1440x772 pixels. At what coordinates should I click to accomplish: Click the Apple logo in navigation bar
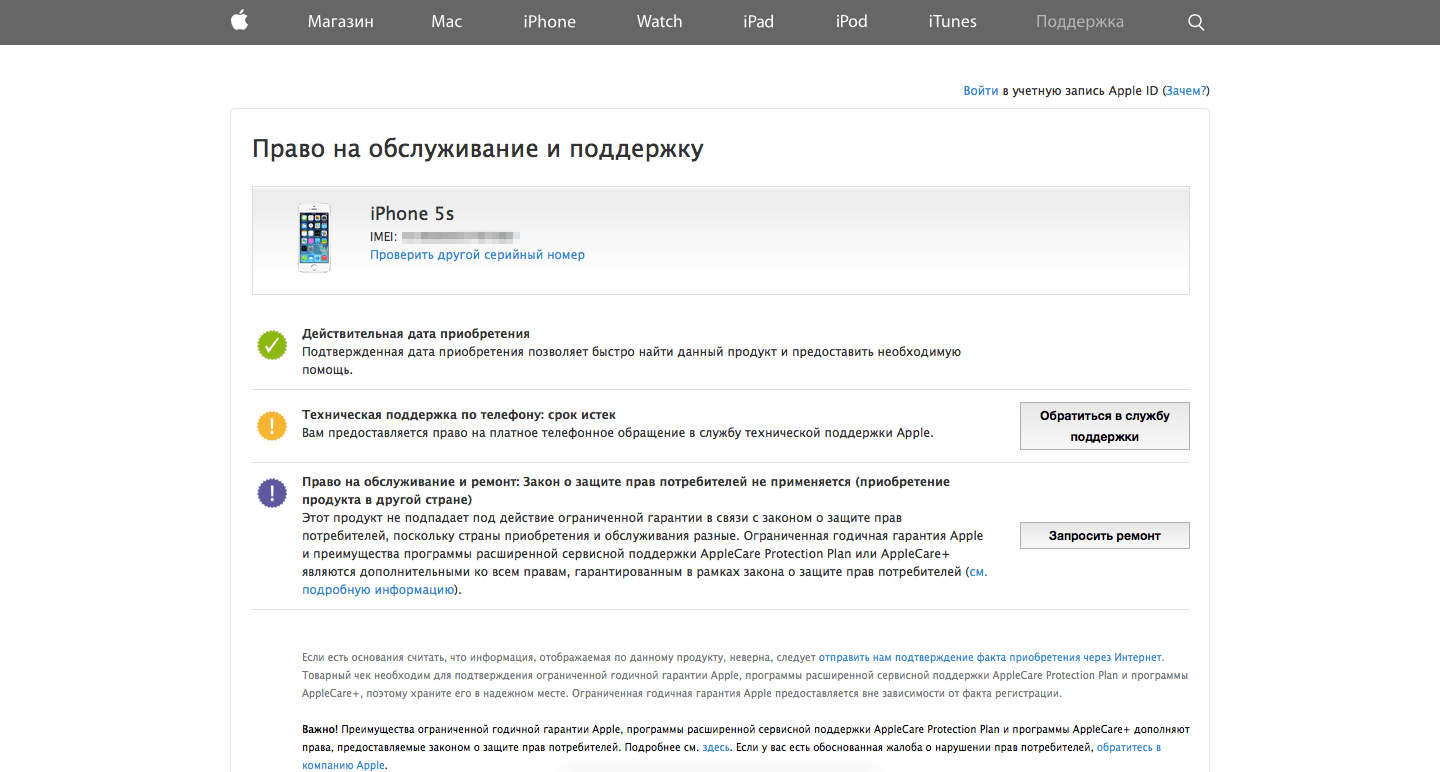coord(239,21)
